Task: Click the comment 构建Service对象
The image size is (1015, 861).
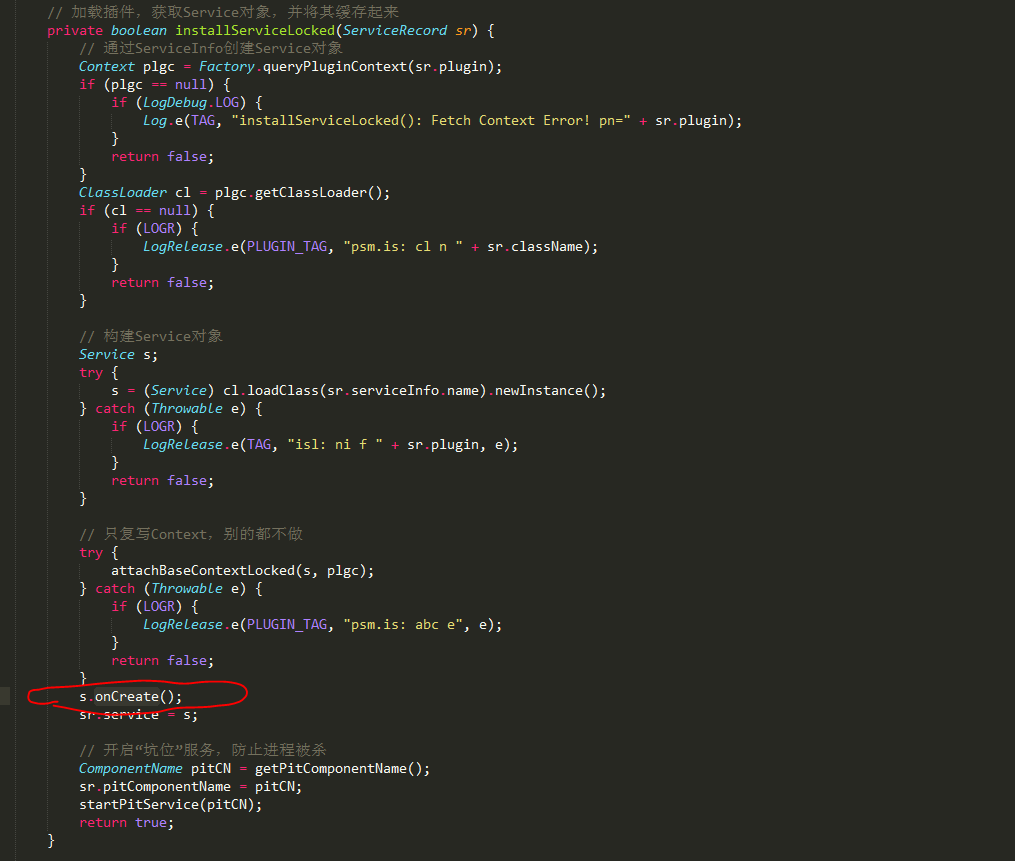Action: pyautogui.click(x=151, y=336)
